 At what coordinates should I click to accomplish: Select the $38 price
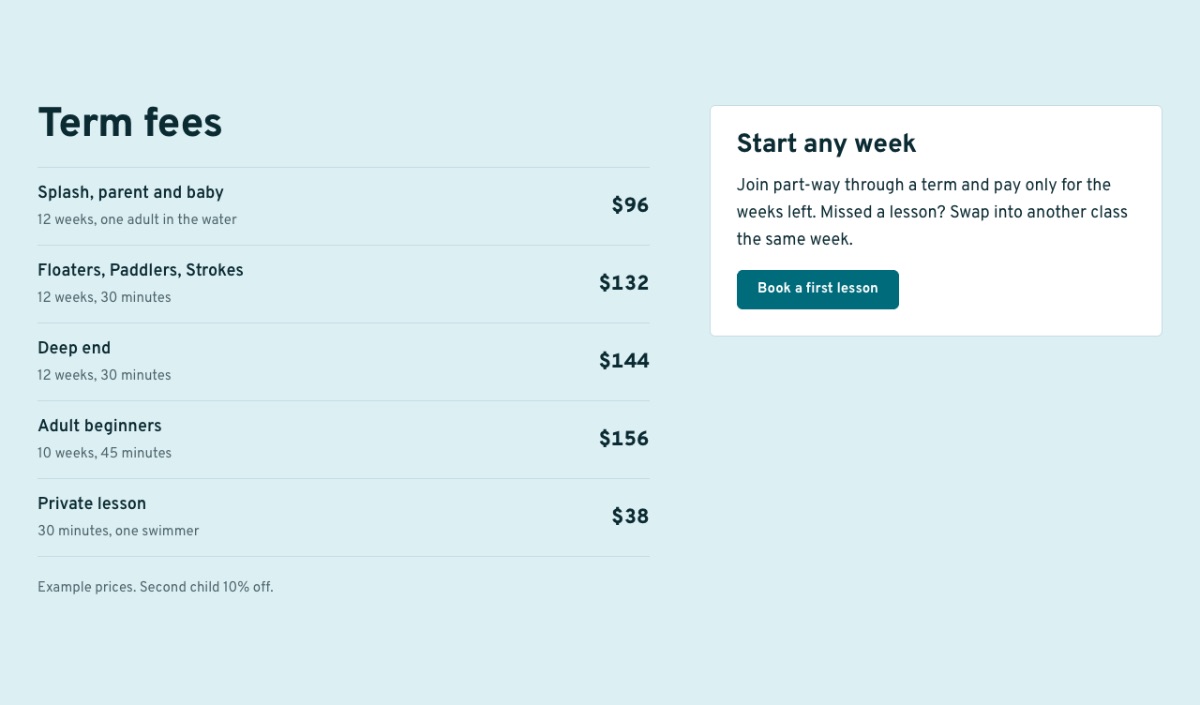click(630, 516)
